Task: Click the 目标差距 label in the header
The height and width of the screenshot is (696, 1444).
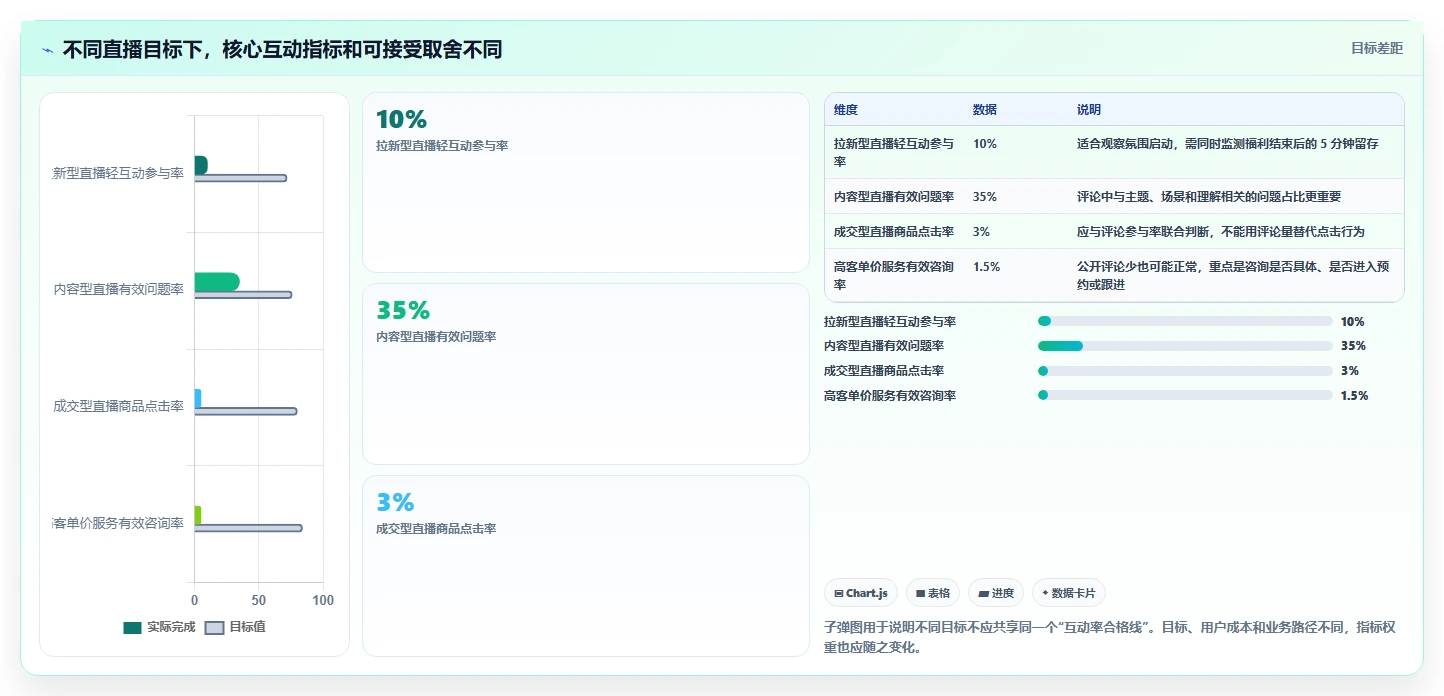Action: pos(1376,48)
